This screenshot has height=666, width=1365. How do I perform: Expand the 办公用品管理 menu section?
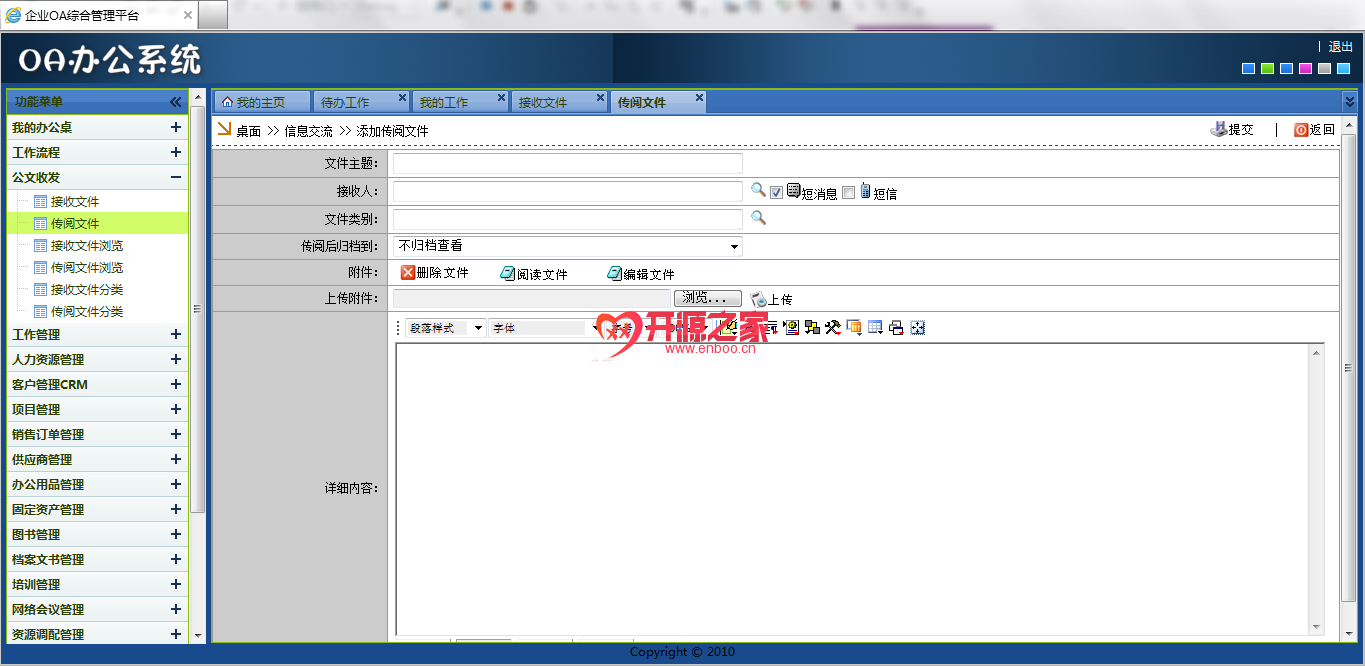(x=176, y=484)
